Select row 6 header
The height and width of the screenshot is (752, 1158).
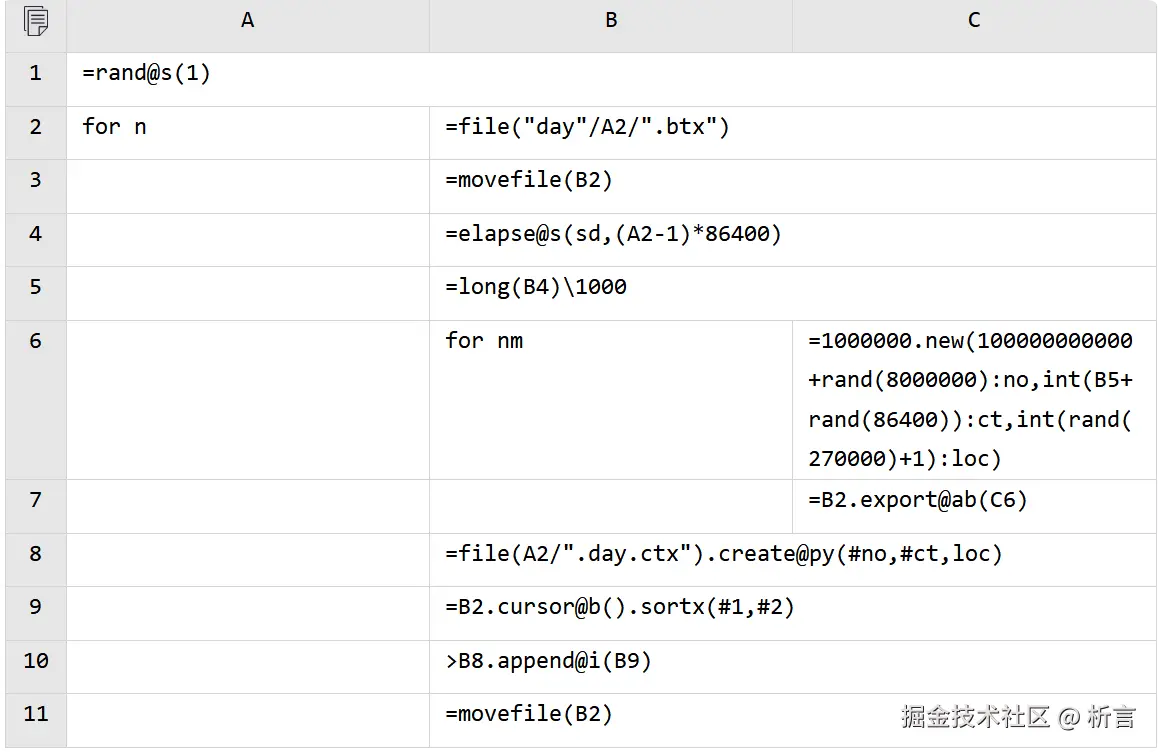coord(35,341)
